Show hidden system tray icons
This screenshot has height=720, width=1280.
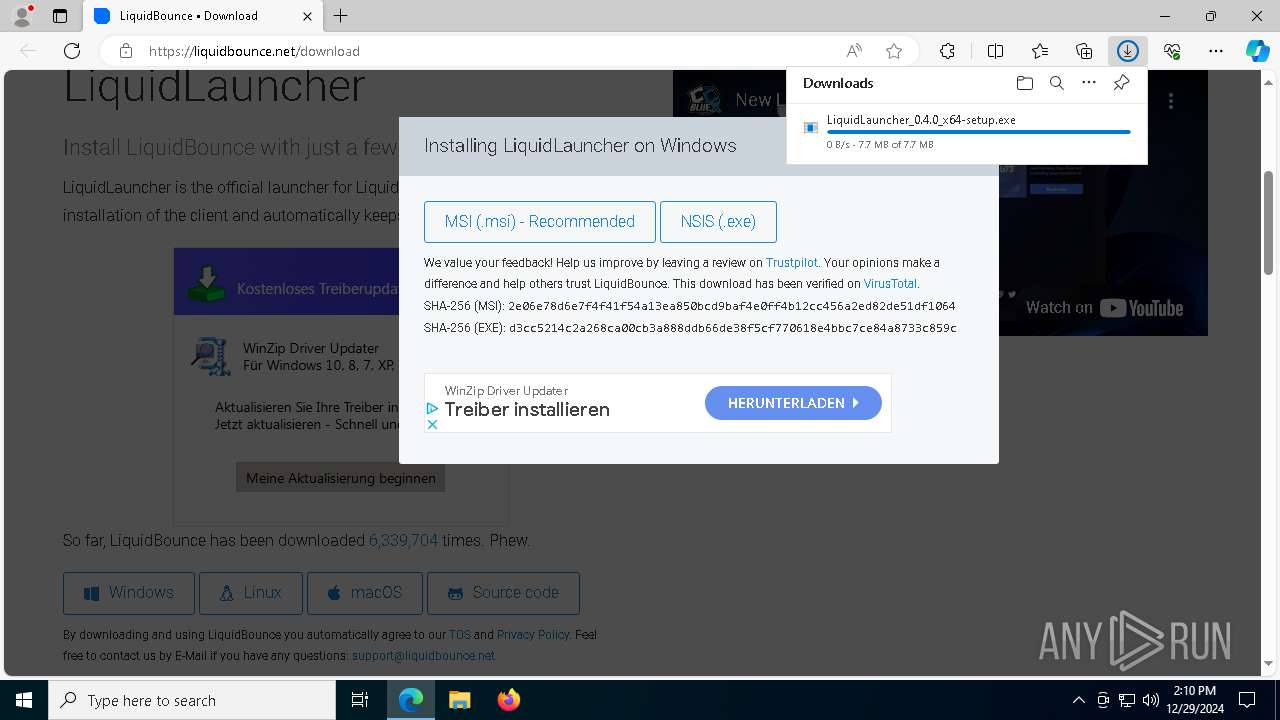tap(1078, 700)
